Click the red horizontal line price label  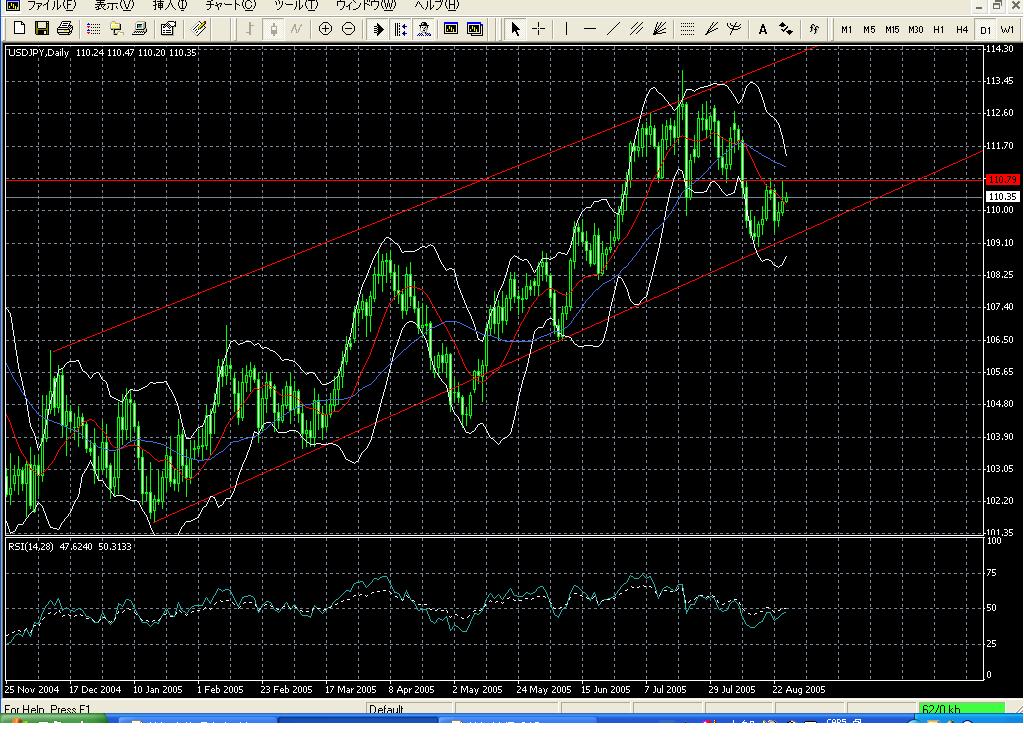(1001, 180)
